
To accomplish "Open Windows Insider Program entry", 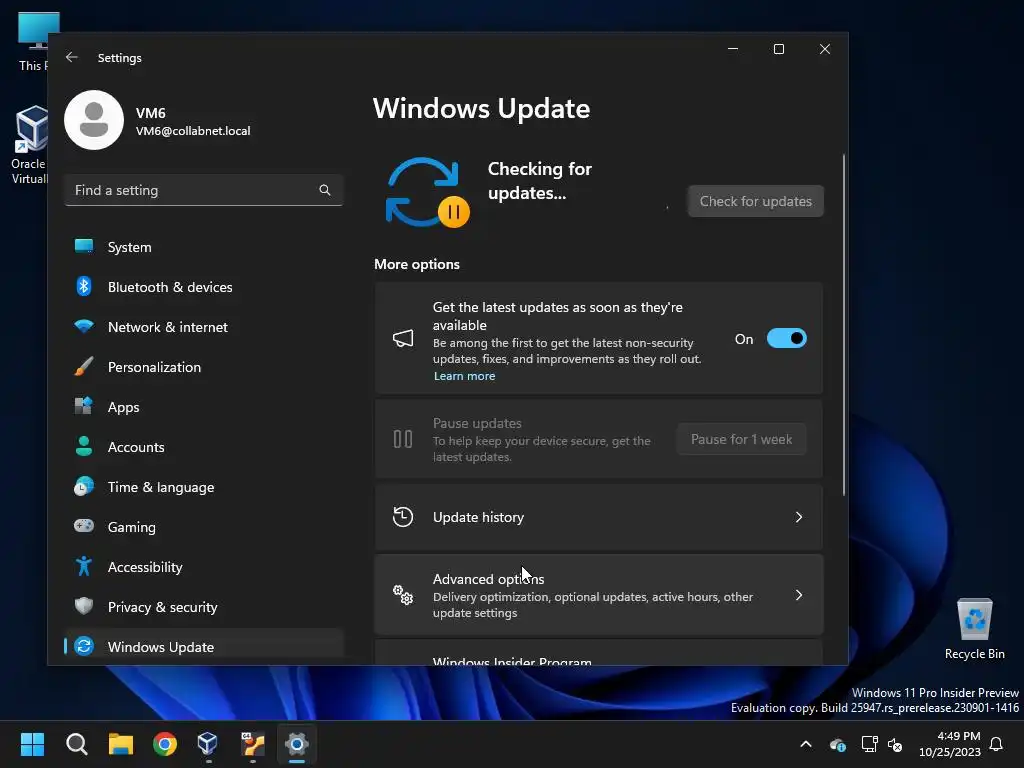I will (598, 653).
